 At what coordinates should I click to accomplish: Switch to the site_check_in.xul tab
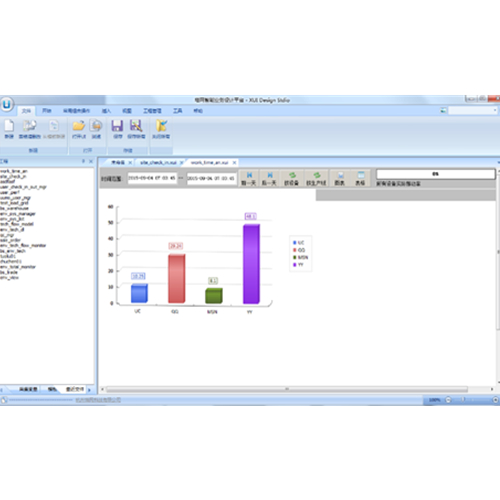pyautogui.click(x=158, y=163)
